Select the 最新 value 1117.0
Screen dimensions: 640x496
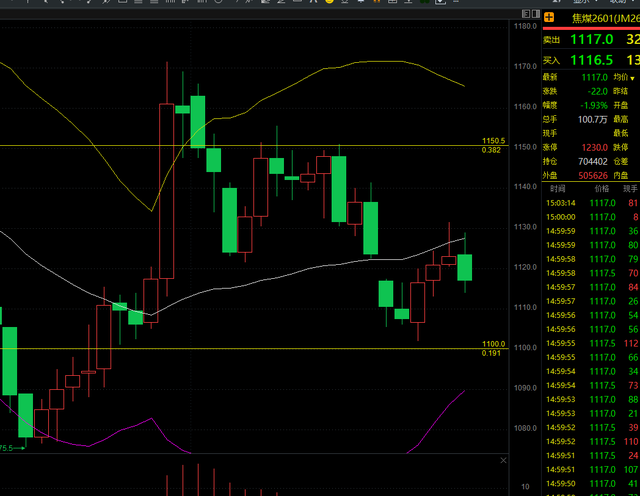(594, 78)
